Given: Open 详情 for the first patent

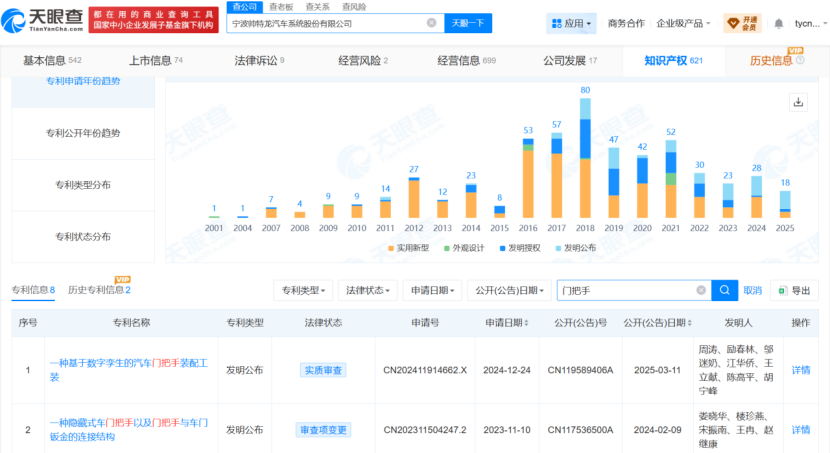Looking at the screenshot, I should (801, 369).
